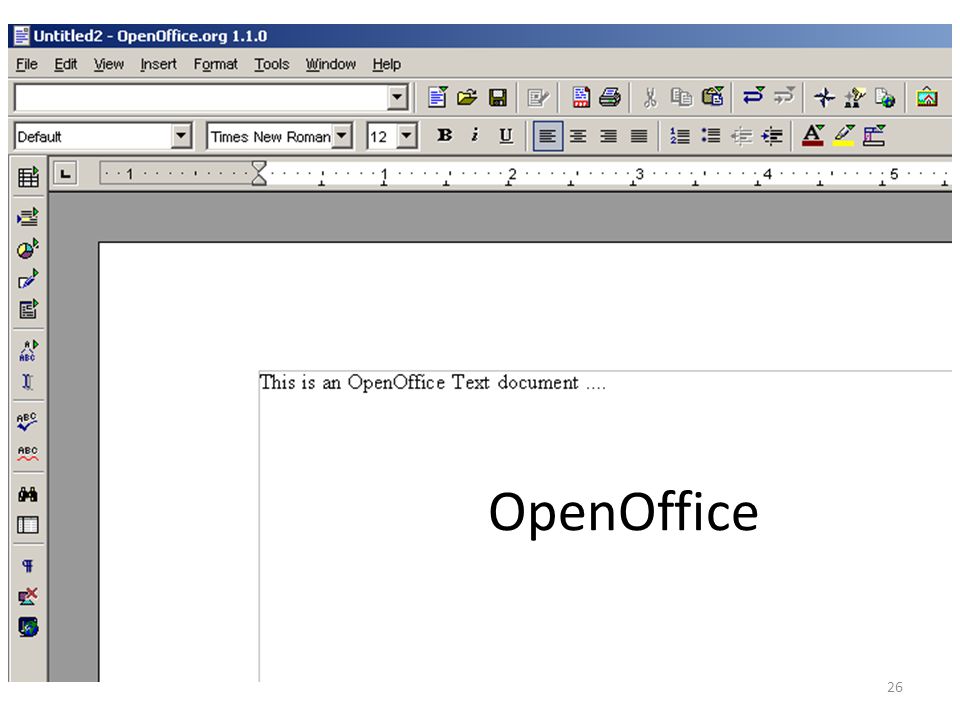Toggle the Graphics On/Off sidebar icon
Screen dimensions: 960x720
(28, 596)
